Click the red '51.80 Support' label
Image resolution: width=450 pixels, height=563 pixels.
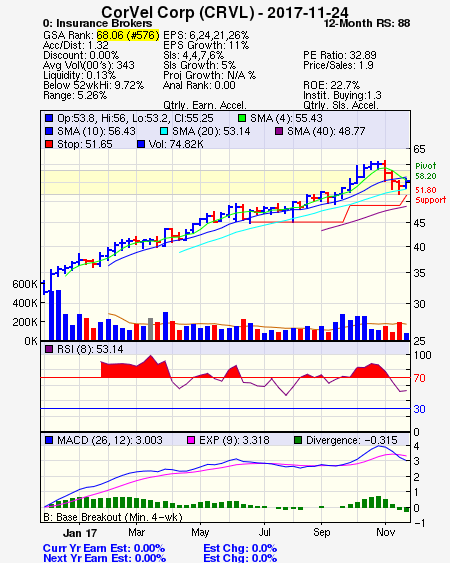[430, 195]
